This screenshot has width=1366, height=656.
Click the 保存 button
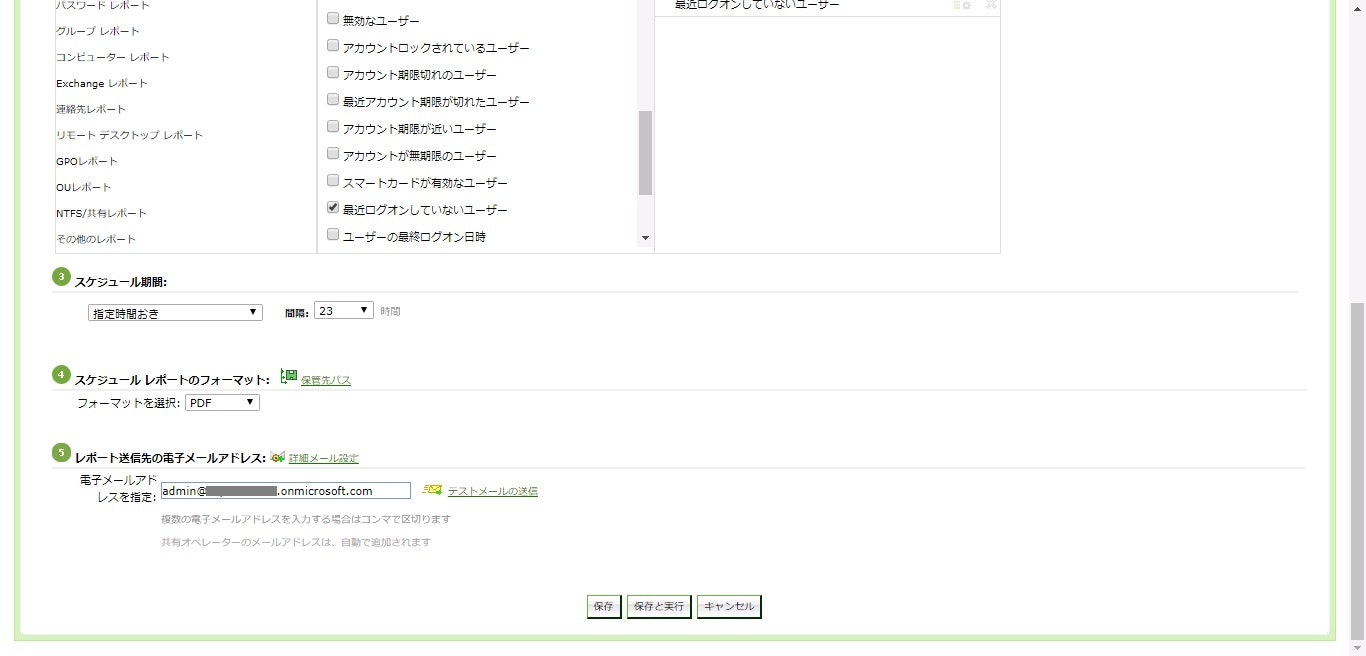tap(603, 607)
